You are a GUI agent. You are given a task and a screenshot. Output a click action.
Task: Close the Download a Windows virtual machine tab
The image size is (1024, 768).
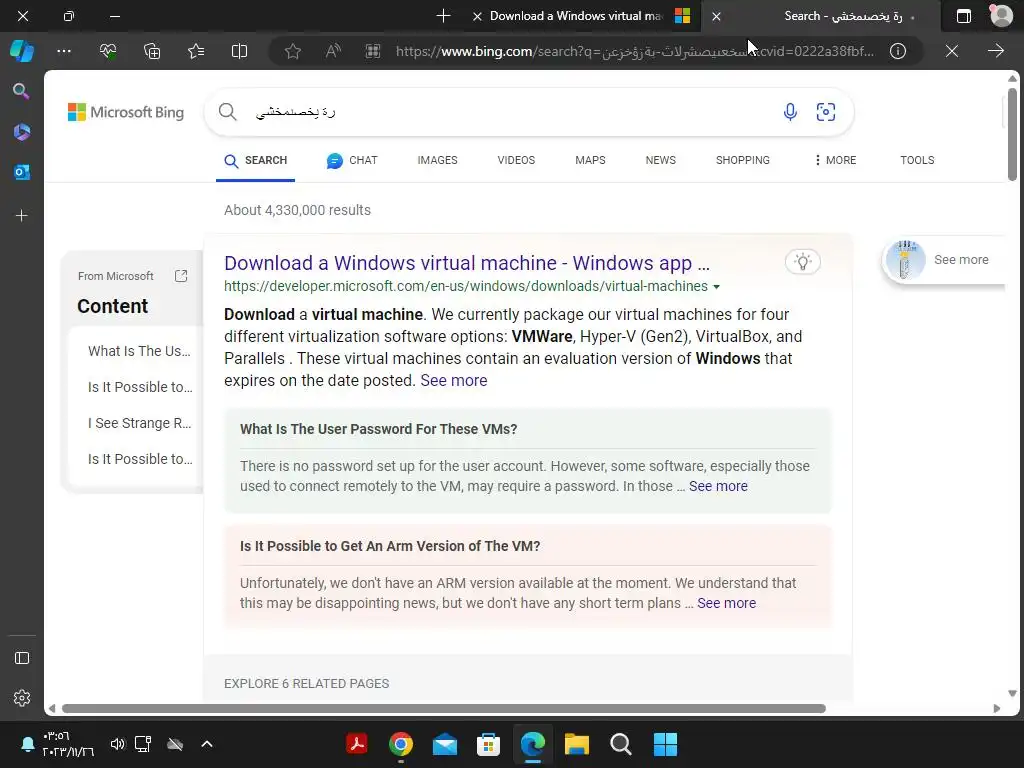coord(477,16)
